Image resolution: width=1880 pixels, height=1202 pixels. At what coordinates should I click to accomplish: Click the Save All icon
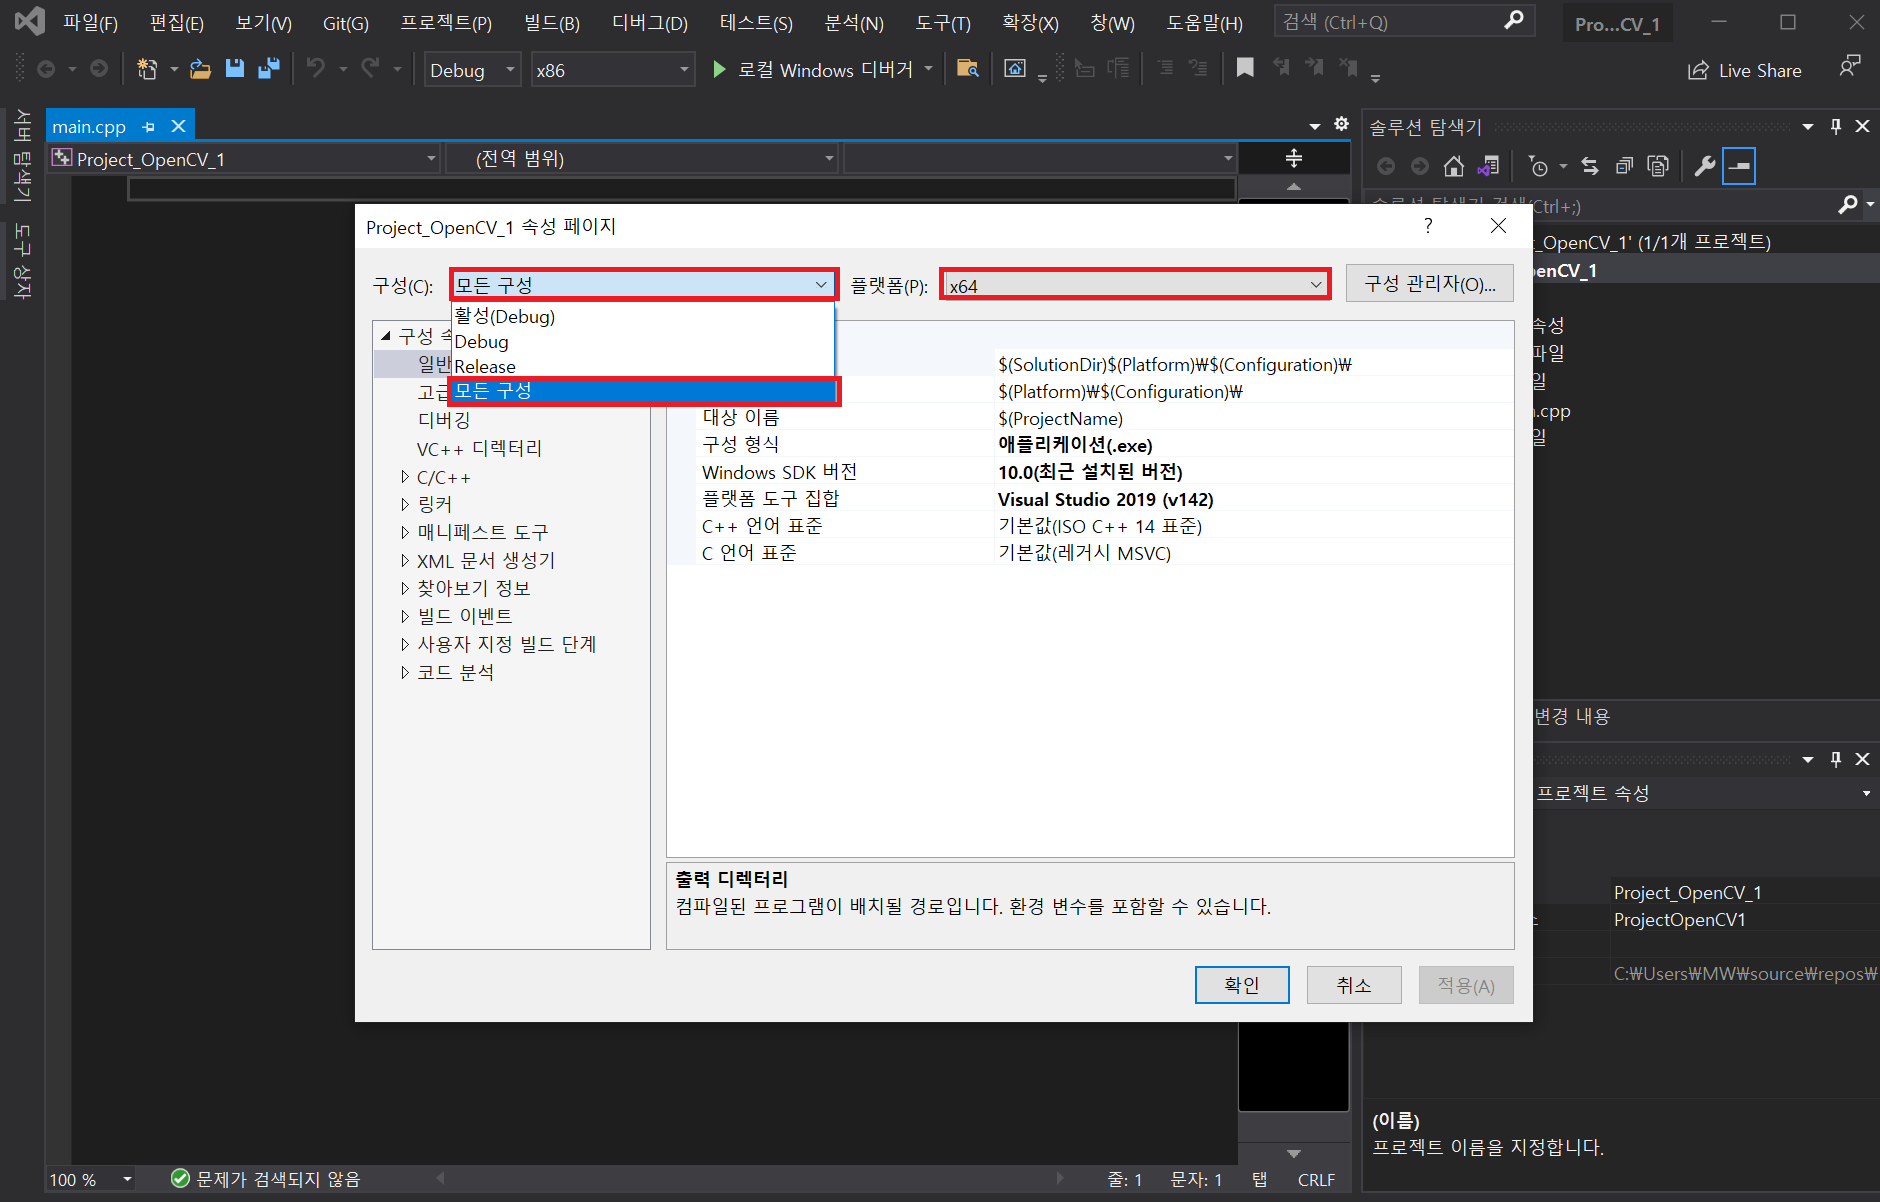(268, 69)
